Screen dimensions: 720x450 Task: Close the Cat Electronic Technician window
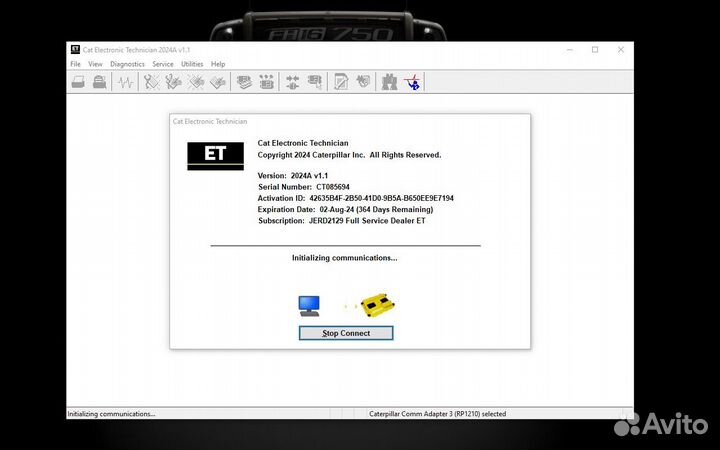click(x=621, y=50)
